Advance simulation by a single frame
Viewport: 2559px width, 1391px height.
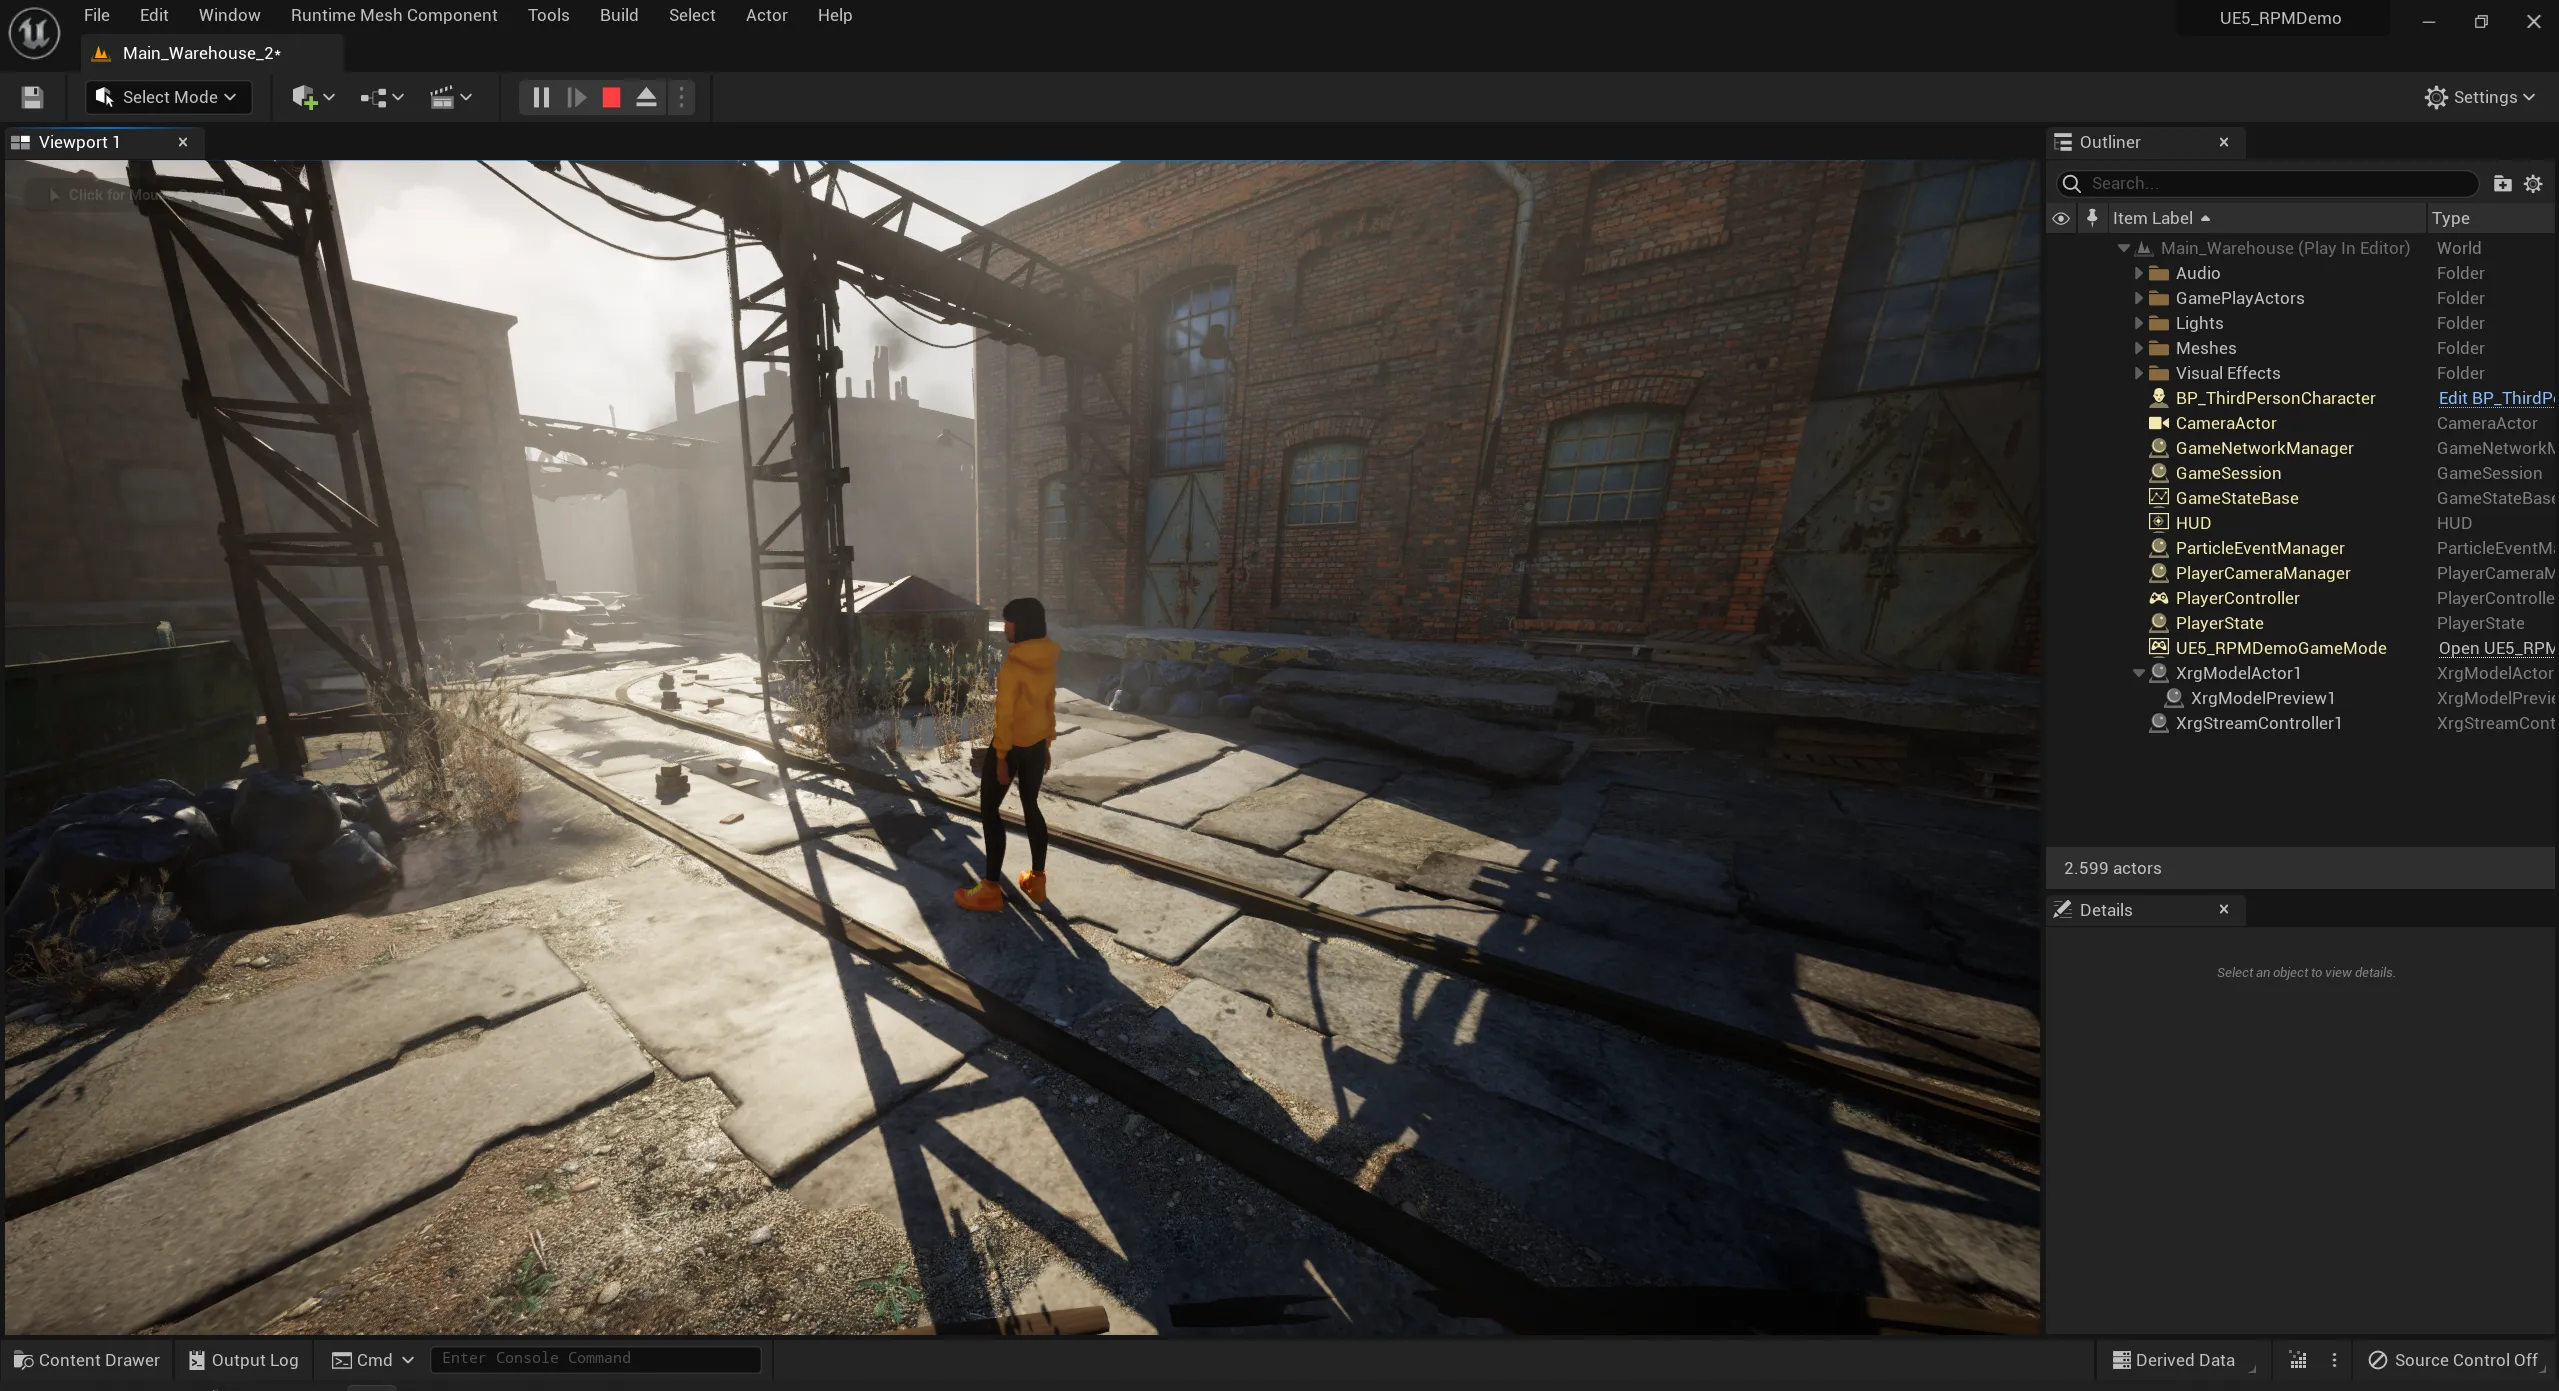[x=577, y=97]
